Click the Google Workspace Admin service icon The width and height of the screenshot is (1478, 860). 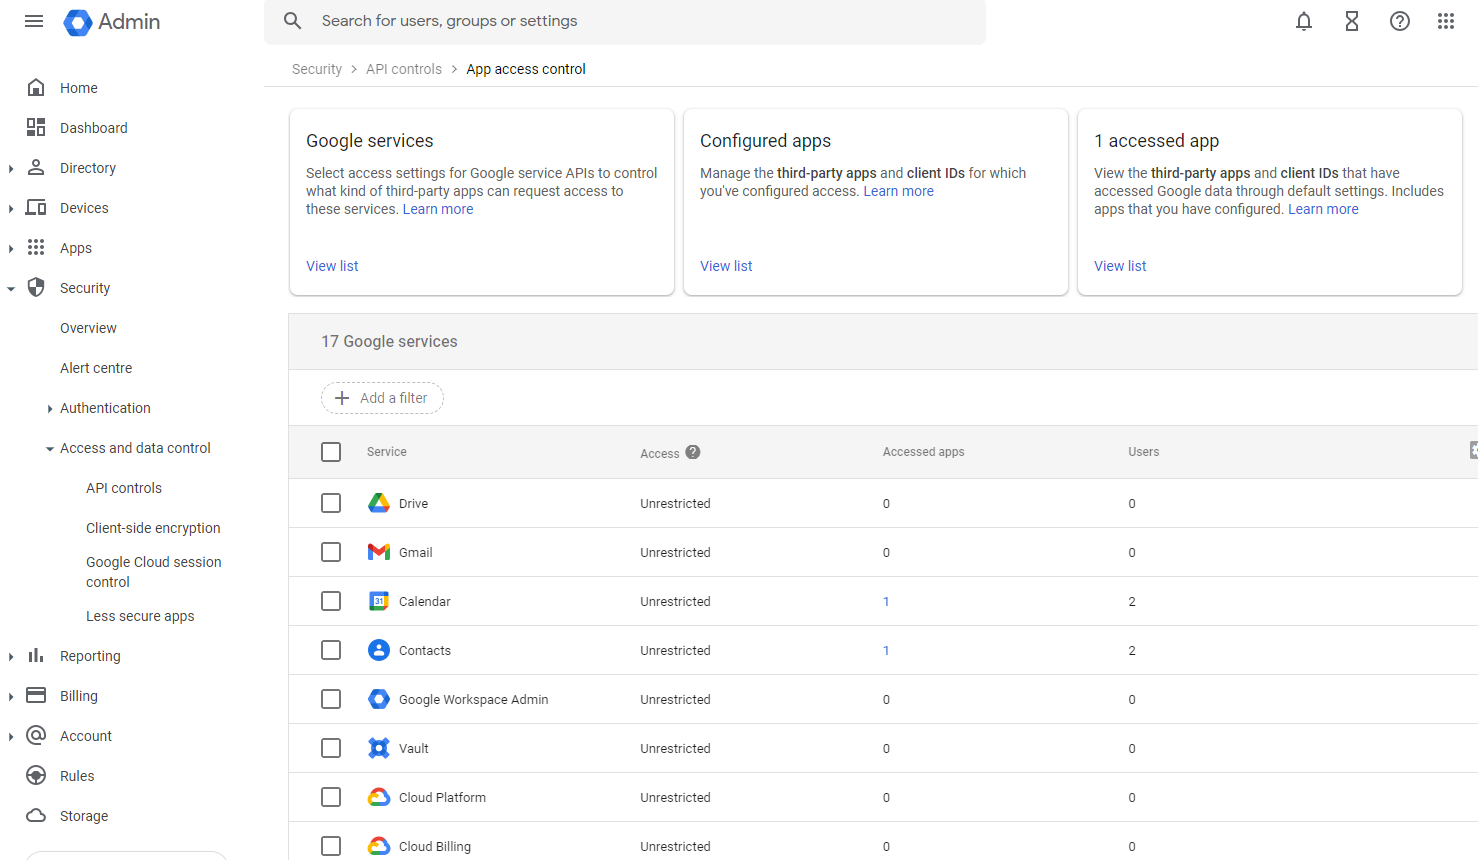pyautogui.click(x=379, y=699)
